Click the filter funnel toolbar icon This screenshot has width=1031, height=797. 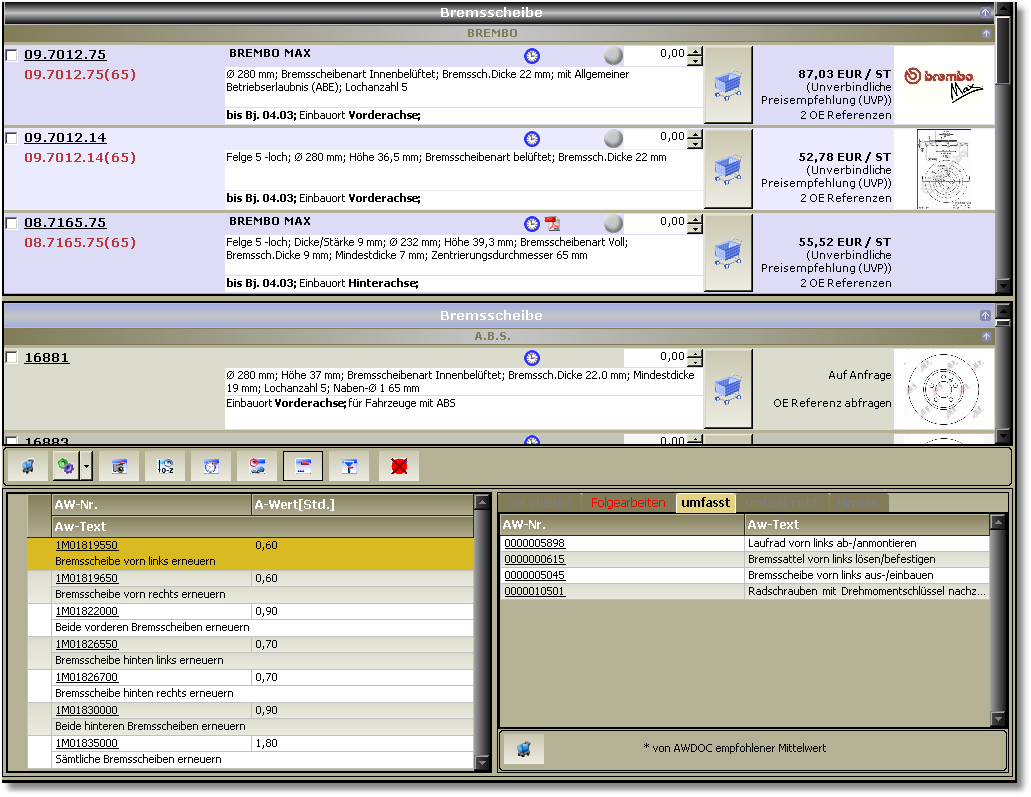click(x=349, y=466)
